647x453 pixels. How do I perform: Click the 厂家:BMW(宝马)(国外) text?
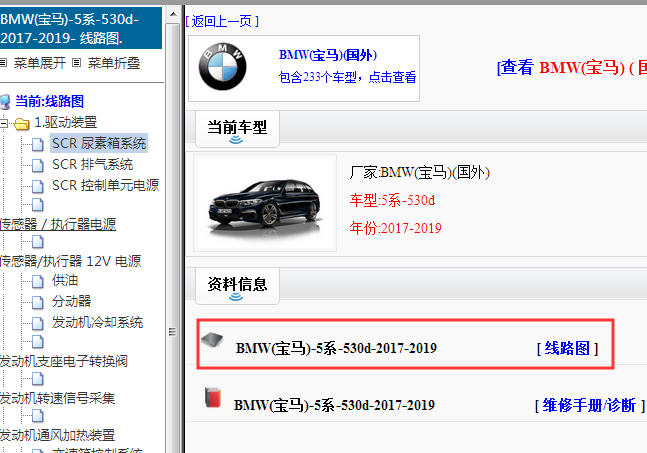tap(420, 172)
